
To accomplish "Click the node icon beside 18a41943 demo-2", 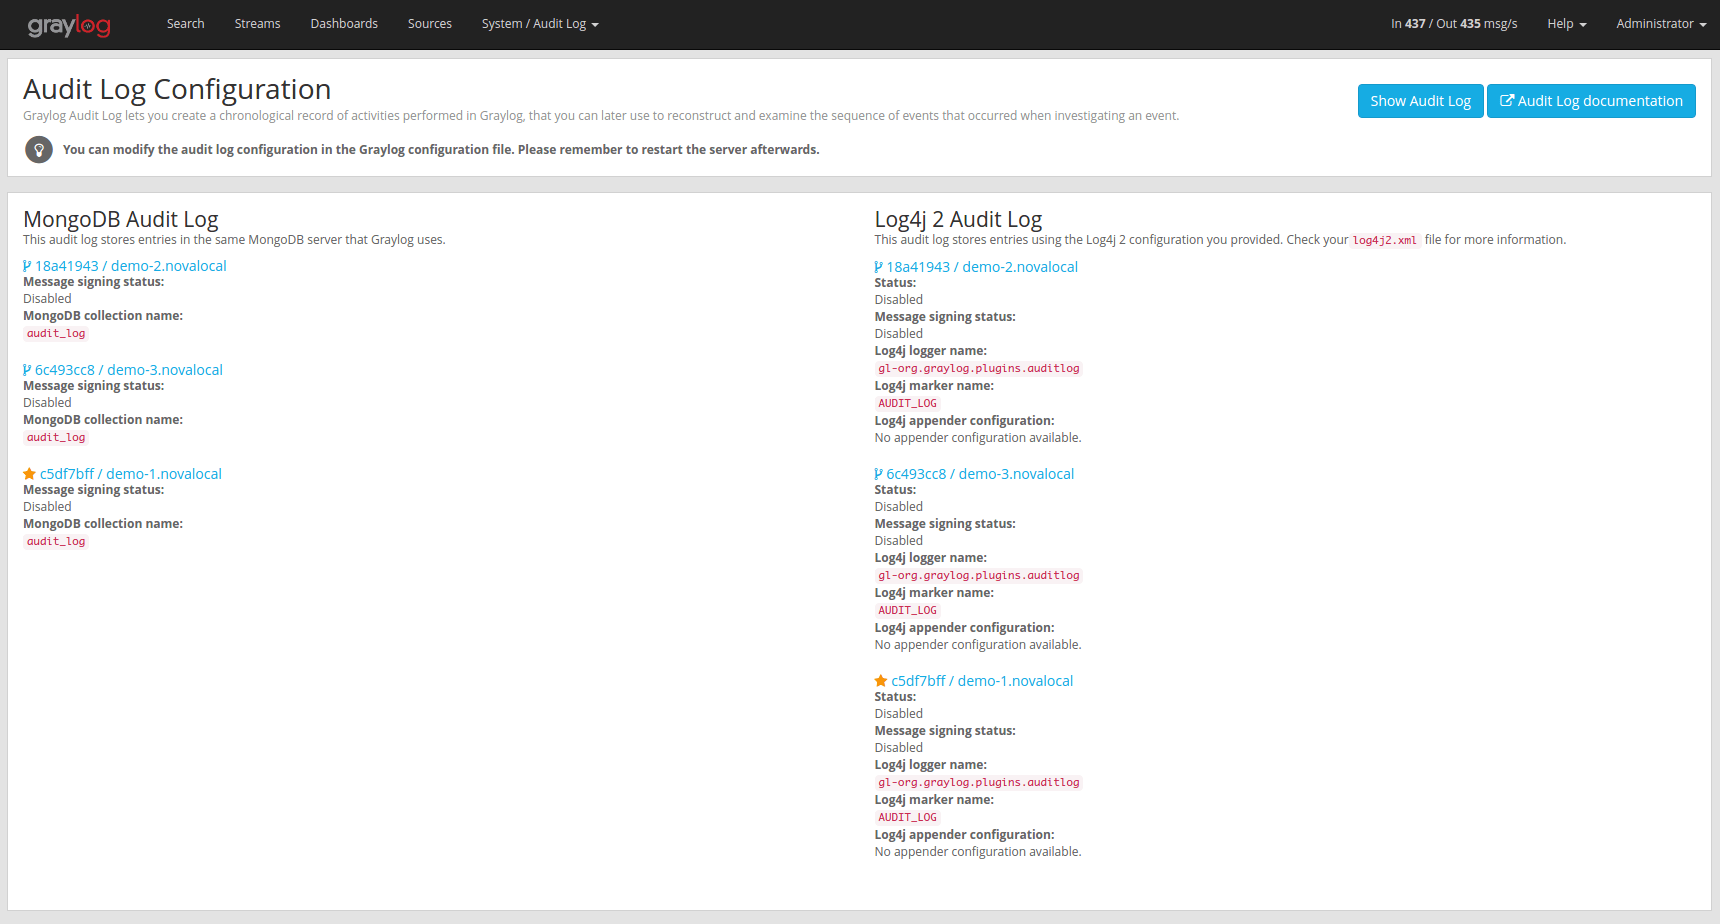I will click(x=26, y=265).
